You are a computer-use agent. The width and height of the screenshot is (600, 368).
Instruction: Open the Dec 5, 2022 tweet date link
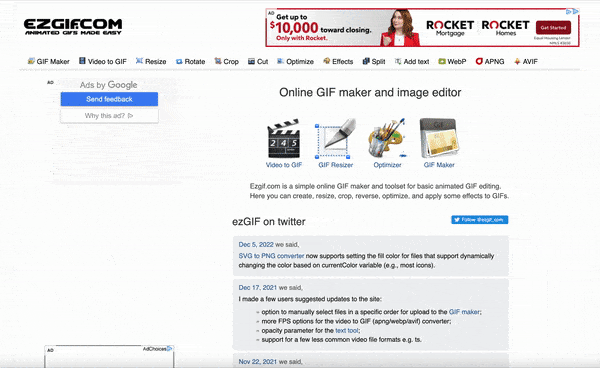pos(256,244)
